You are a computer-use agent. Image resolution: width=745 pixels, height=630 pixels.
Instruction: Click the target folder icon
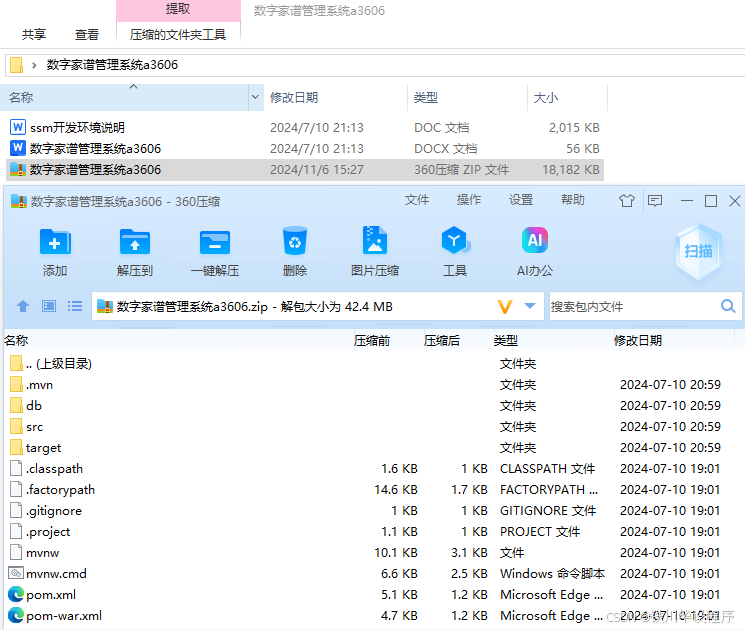coord(16,447)
